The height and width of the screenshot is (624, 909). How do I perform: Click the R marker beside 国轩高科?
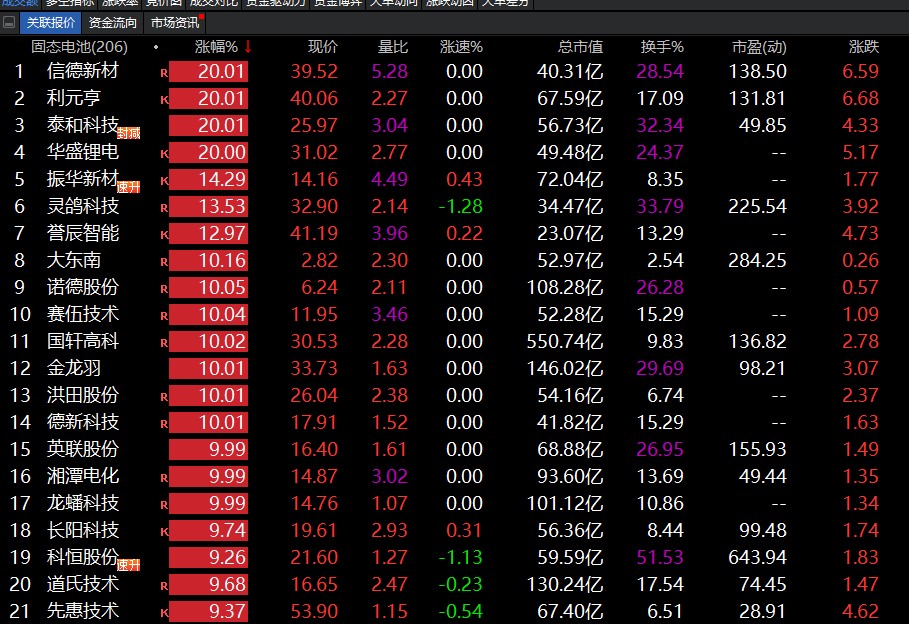164,343
